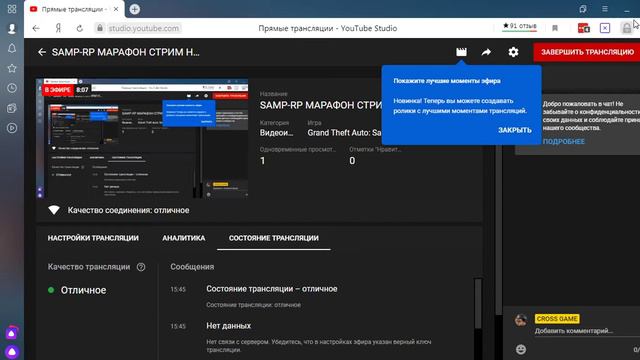Click the CROSS GAME chat avatar
The image size is (640, 360).
pyautogui.click(x=520, y=320)
